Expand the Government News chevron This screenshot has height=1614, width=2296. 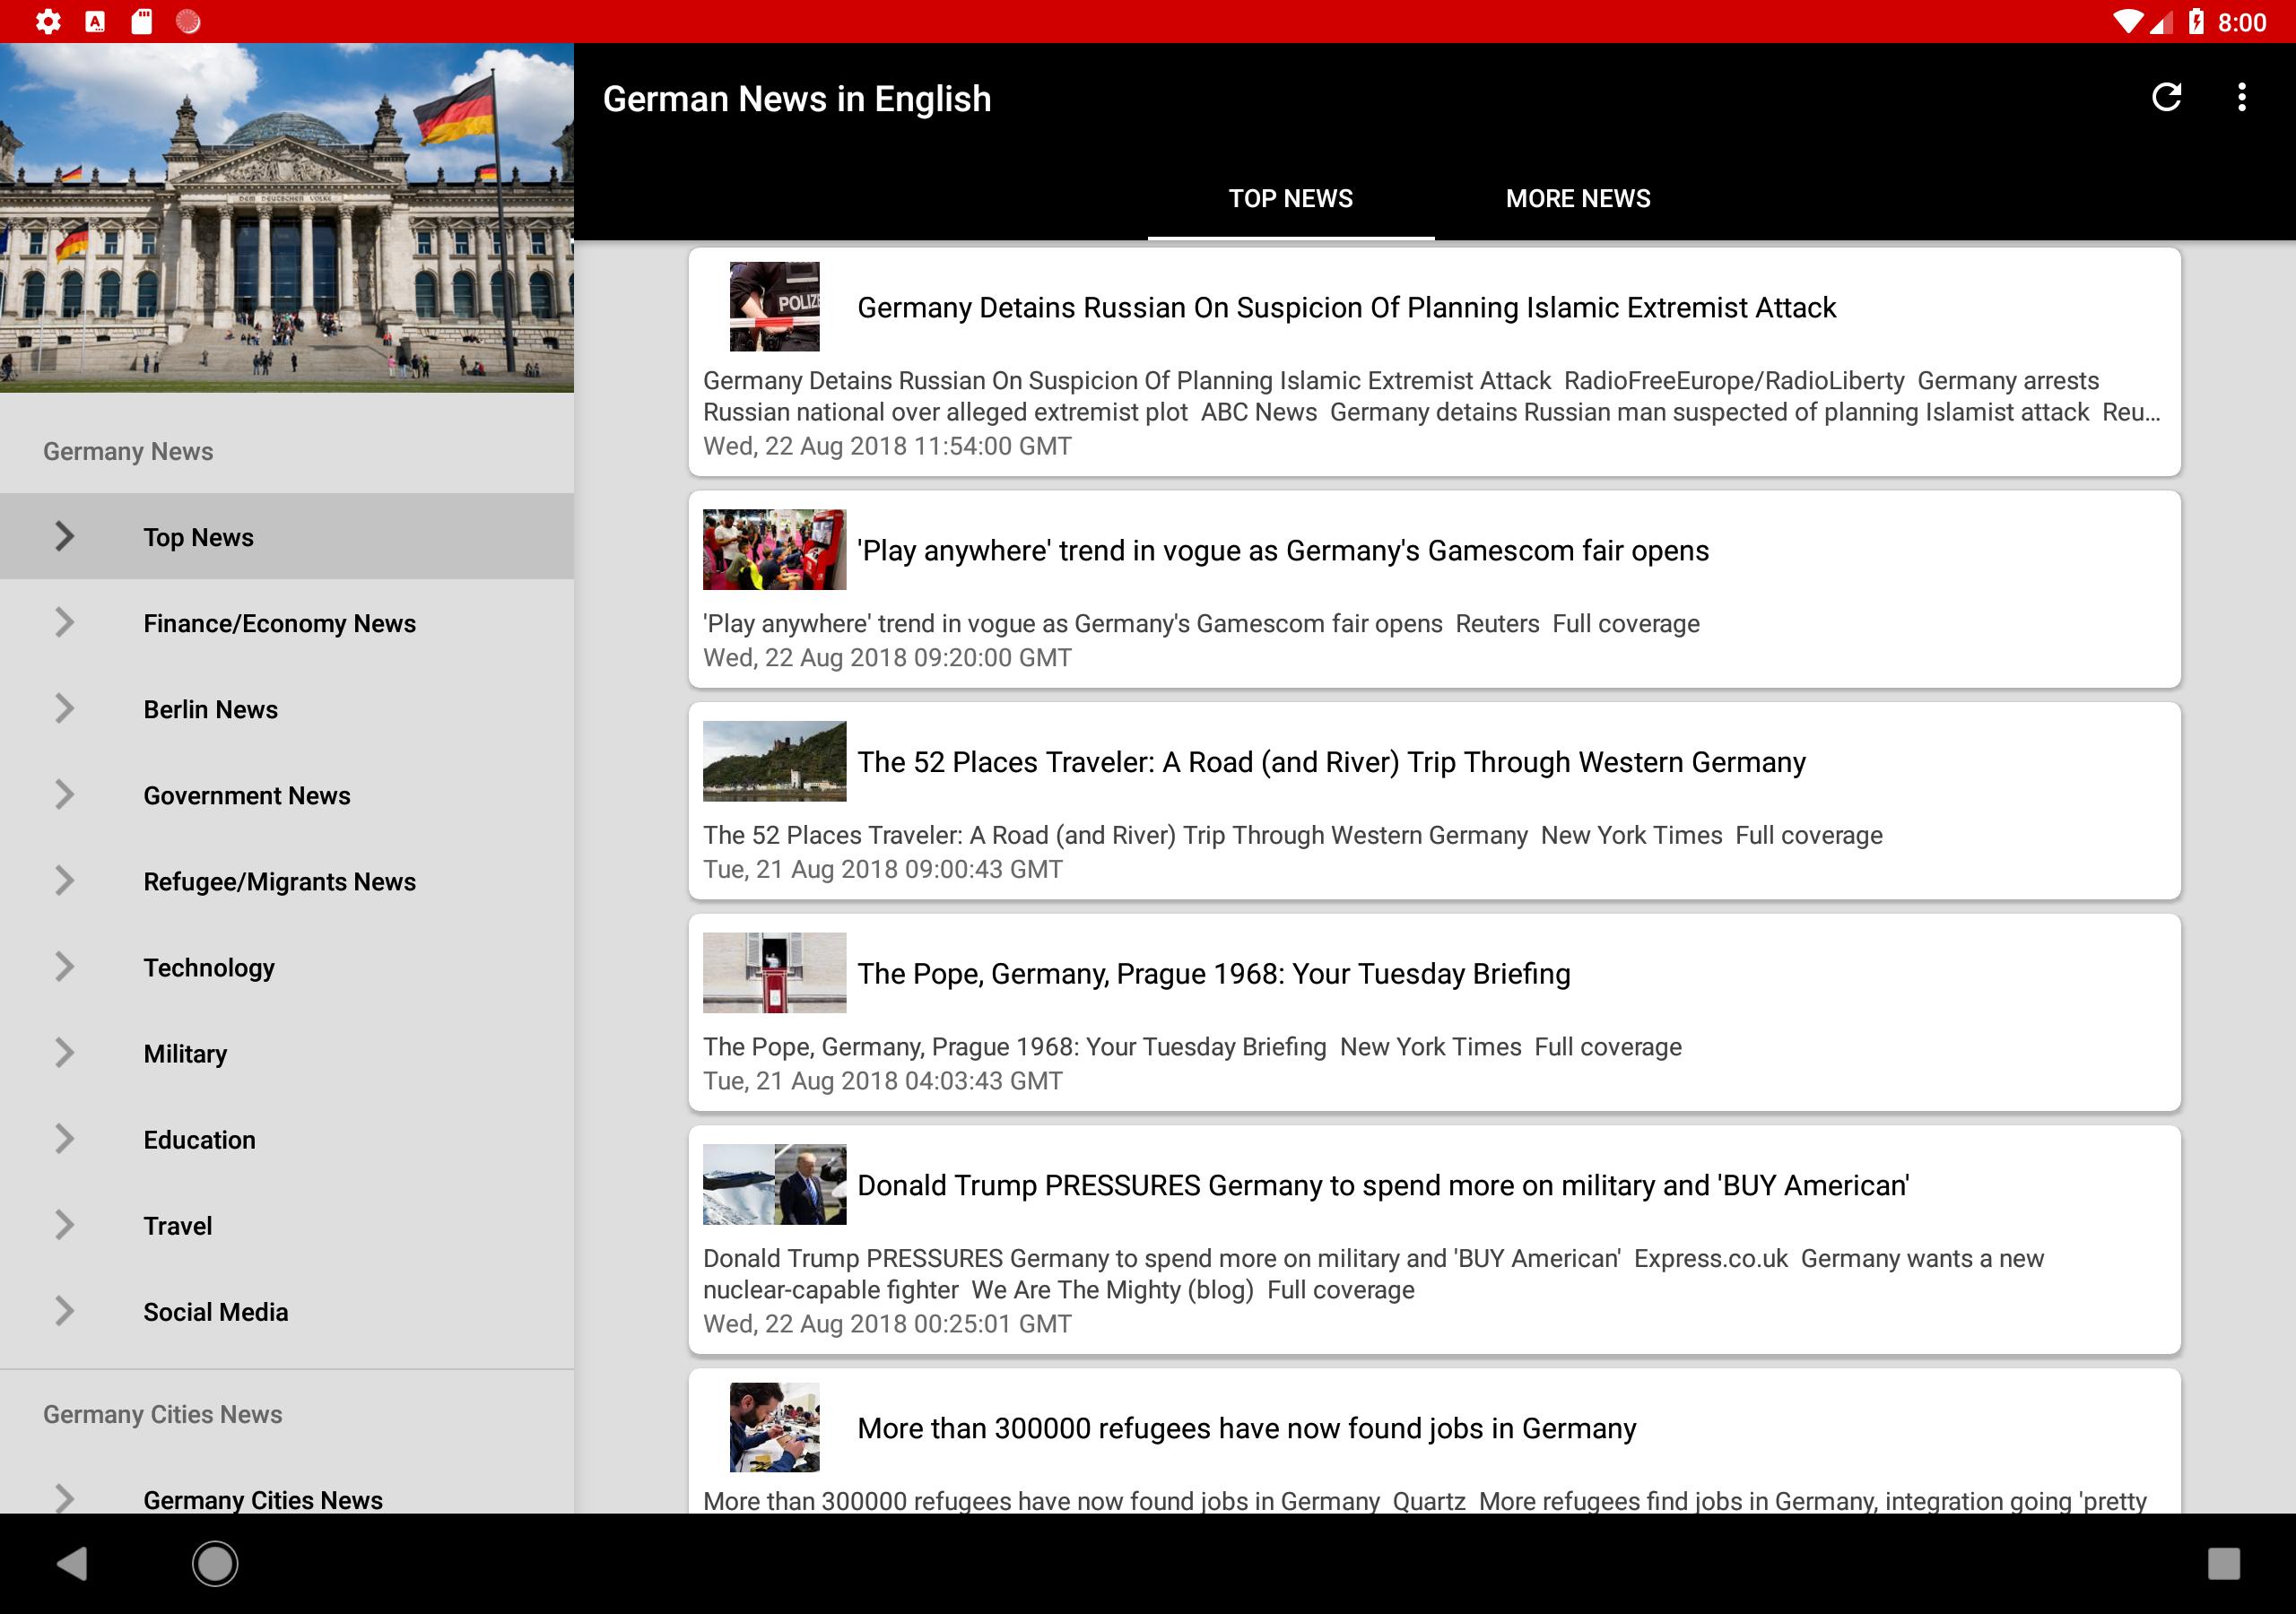(64, 794)
